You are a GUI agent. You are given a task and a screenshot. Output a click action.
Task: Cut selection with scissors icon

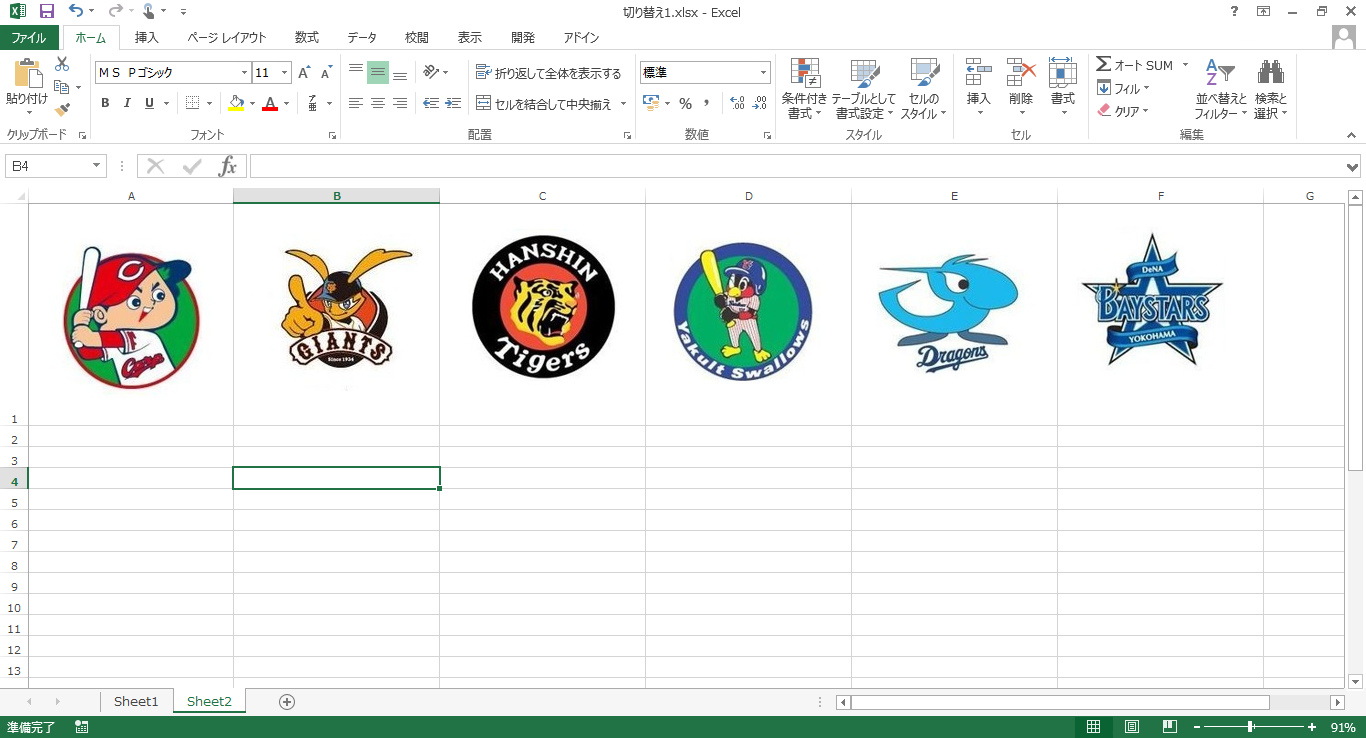[62, 64]
